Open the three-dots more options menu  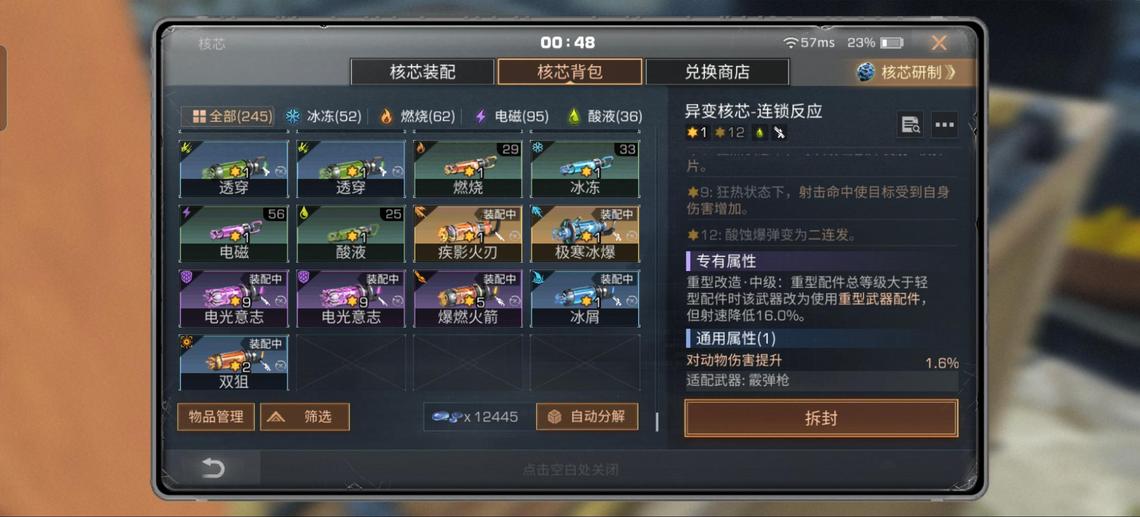point(944,125)
